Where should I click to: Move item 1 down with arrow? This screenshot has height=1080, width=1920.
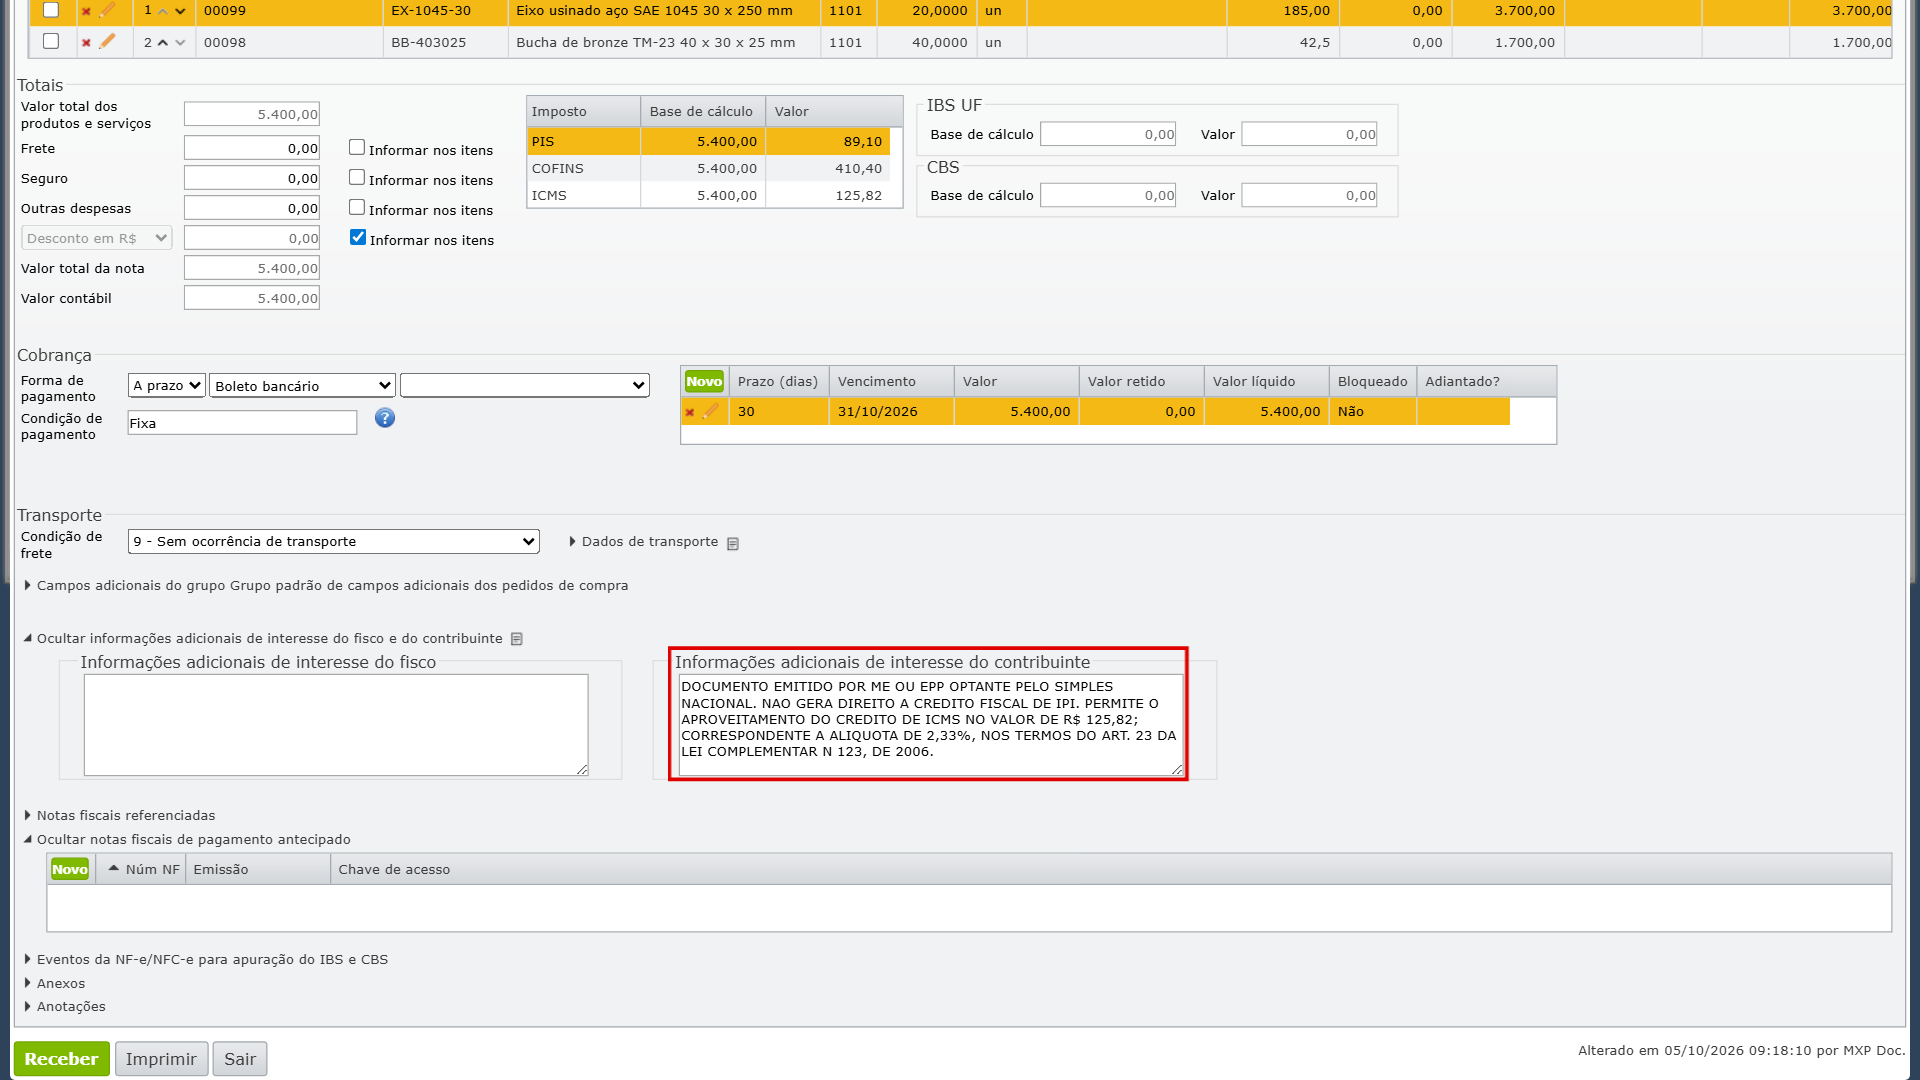click(x=180, y=11)
